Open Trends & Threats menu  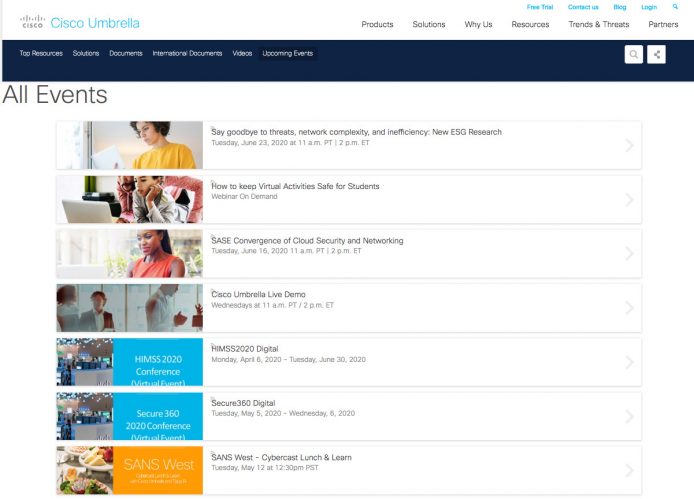point(598,24)
